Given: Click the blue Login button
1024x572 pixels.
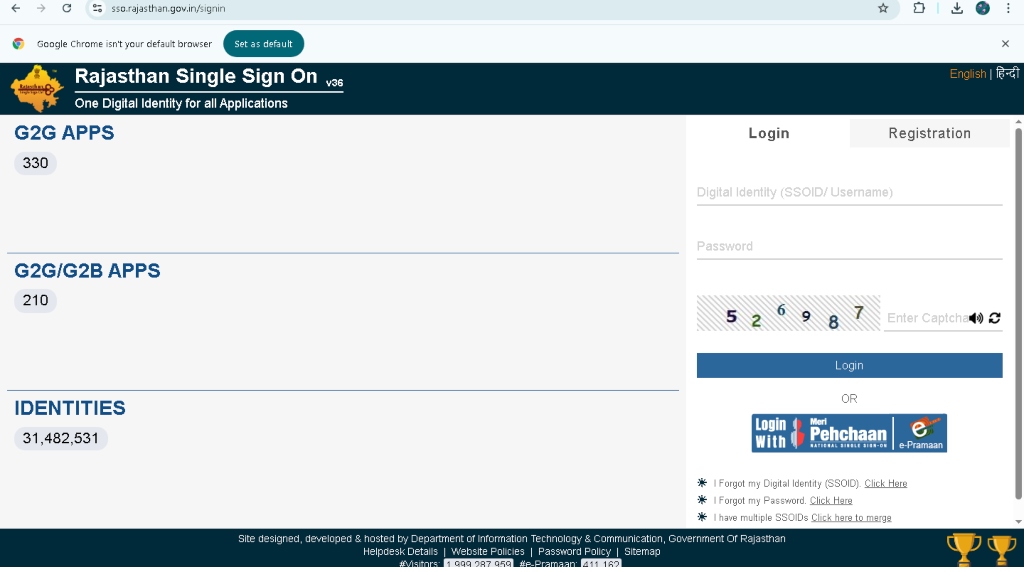Looking at the screenshot, I should click(849, 366).
